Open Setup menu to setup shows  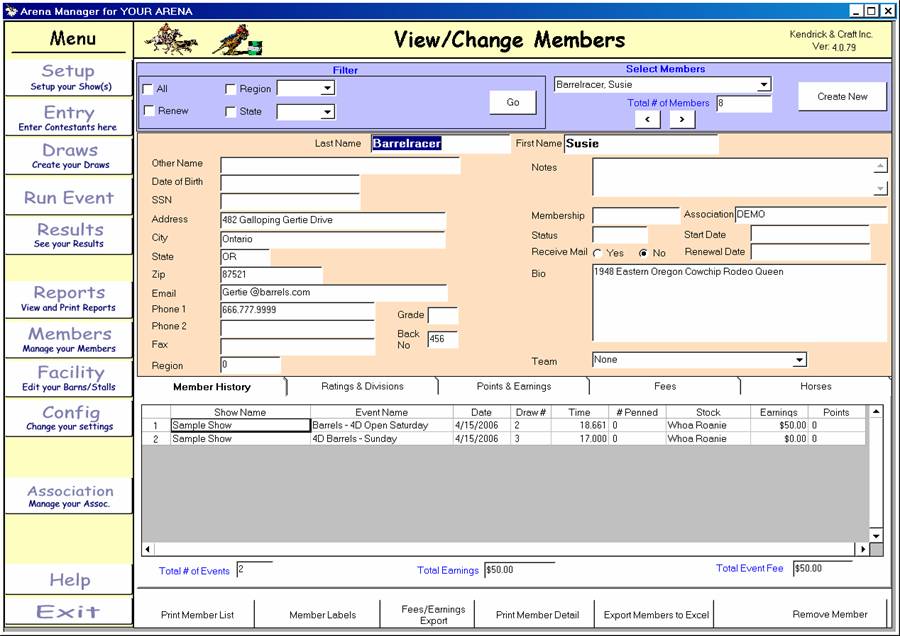[69, 77]
